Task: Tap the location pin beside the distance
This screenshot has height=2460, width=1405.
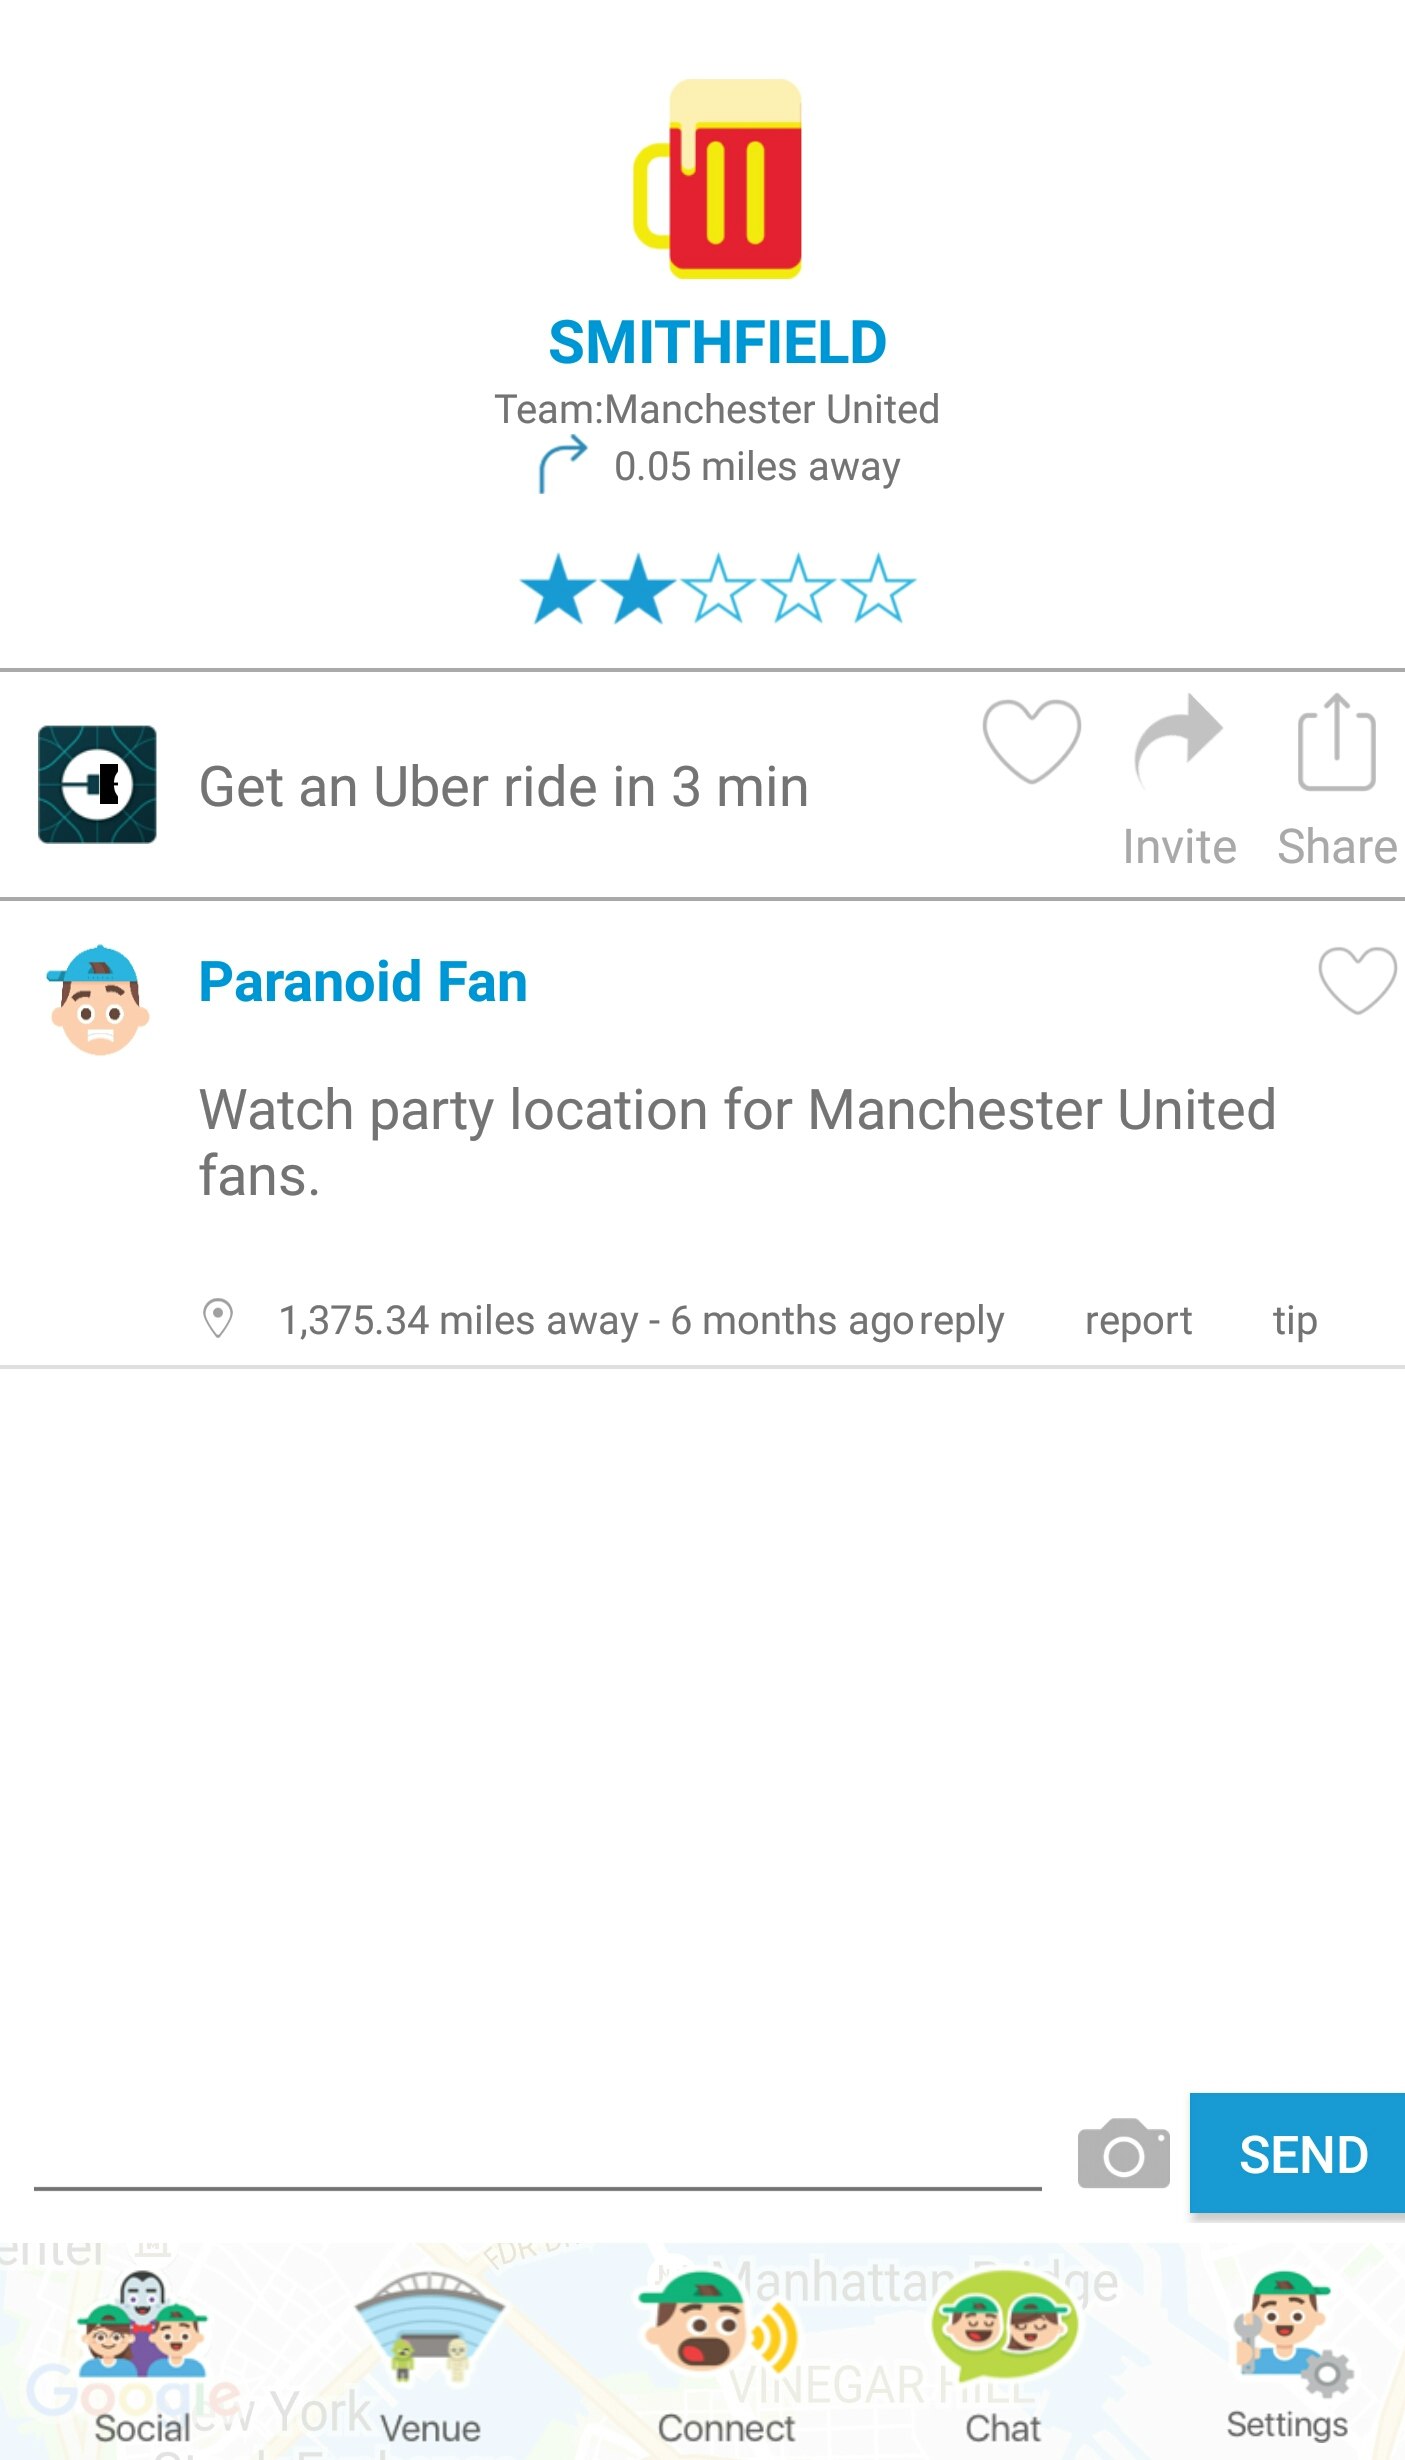Action: tap(218, 1319)
